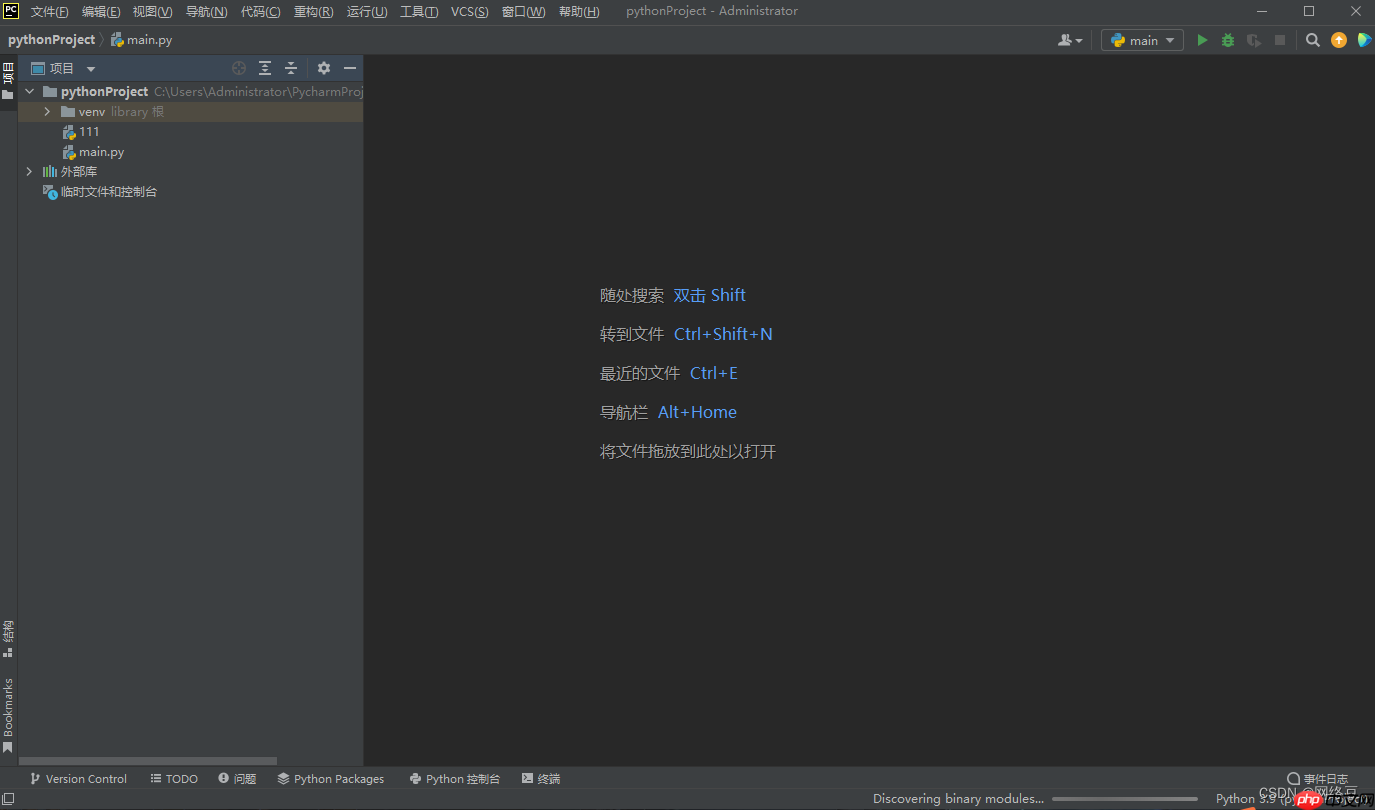Open Search Everywhere with the magnifier icon
This screenshot has width=1375, height=810.
pyautogui.click(x=1312, y=40)
